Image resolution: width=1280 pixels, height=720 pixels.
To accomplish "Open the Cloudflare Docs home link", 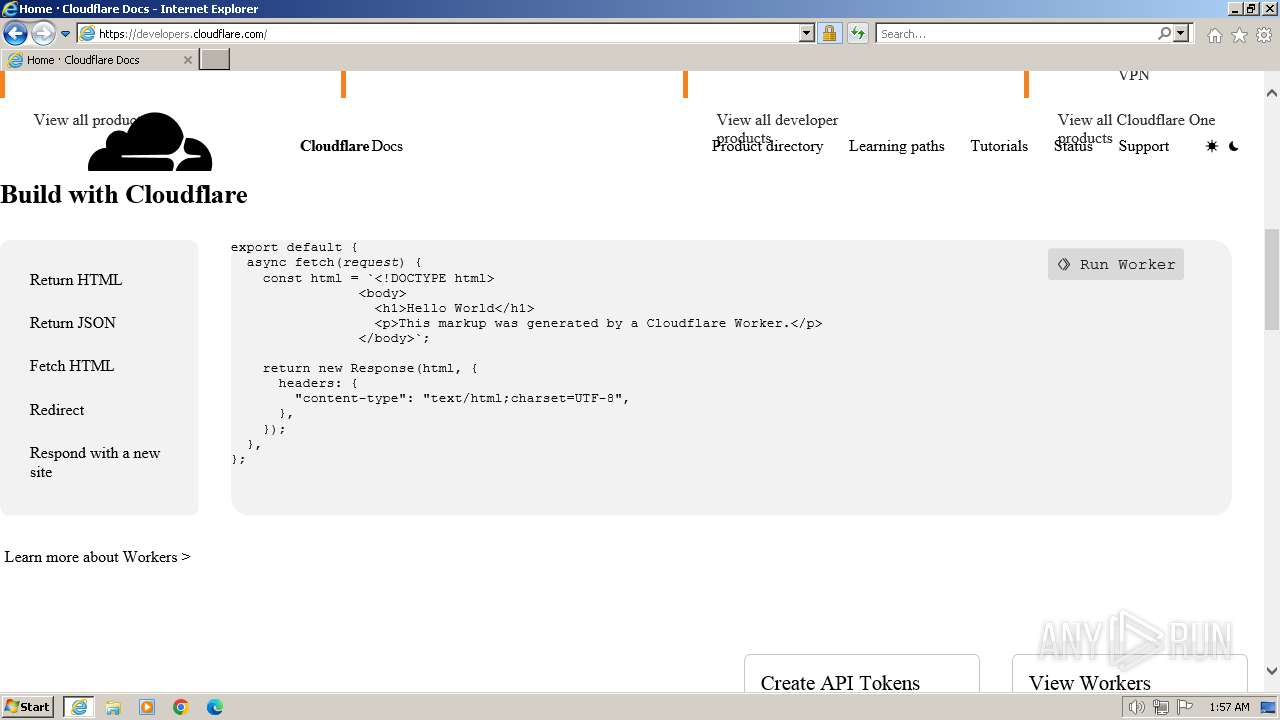I will click(351, 146).
